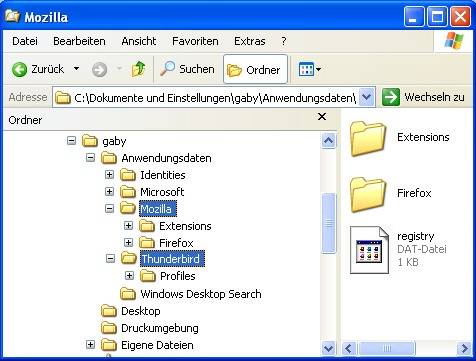Click the Desktop folder icon in tree

[x=109, y=311]
